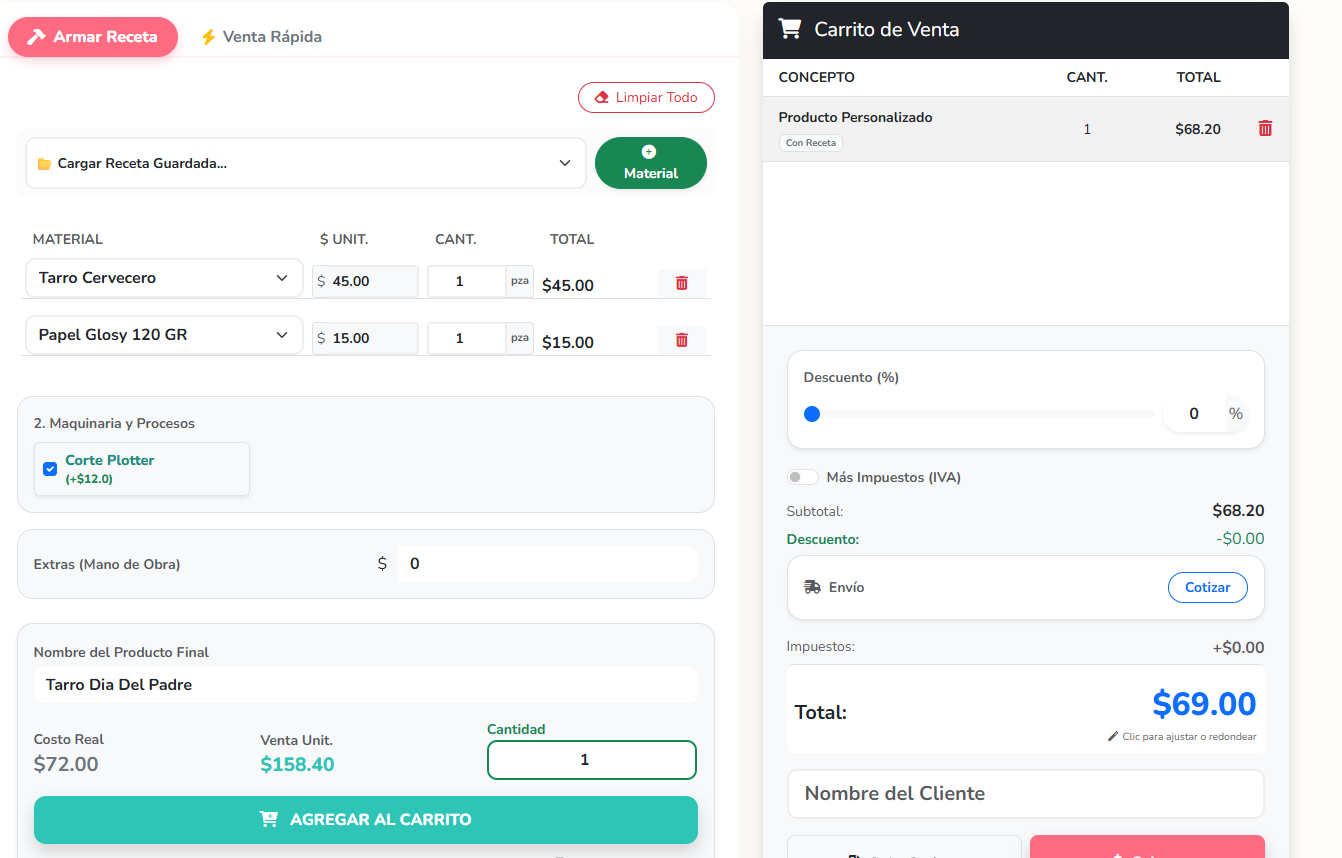Click the Cantidad input field
The width and height of the screenshot is (1342, 858).
tap(592, 760)
